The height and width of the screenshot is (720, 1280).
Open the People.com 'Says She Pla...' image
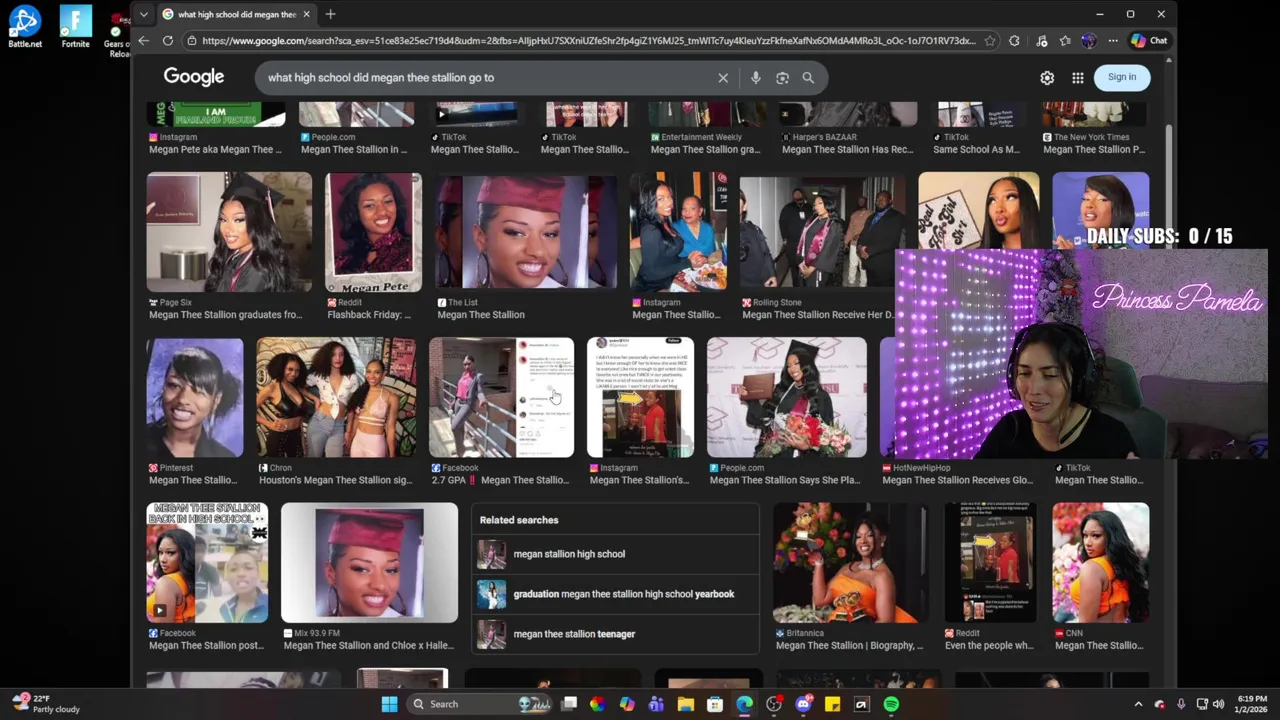click(x=787, y=398)
